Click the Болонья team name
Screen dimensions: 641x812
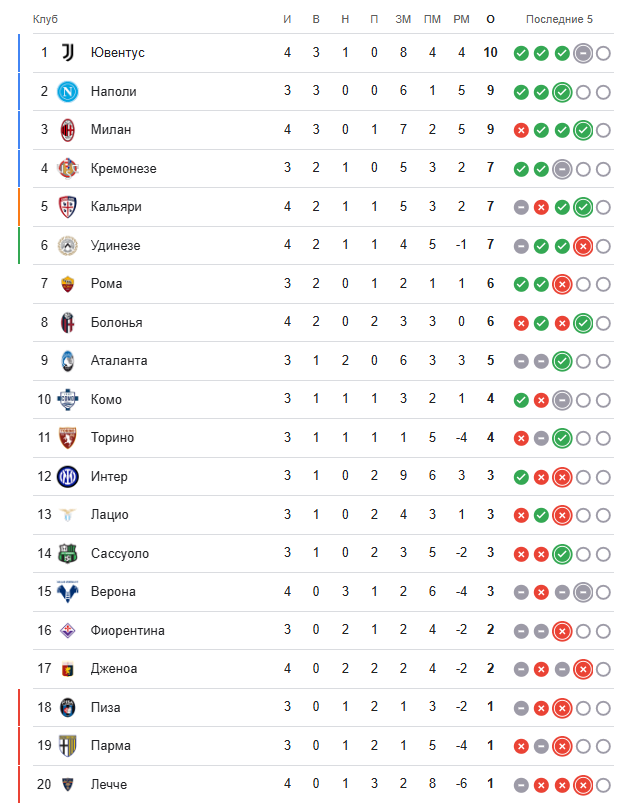tap(116, 322)
